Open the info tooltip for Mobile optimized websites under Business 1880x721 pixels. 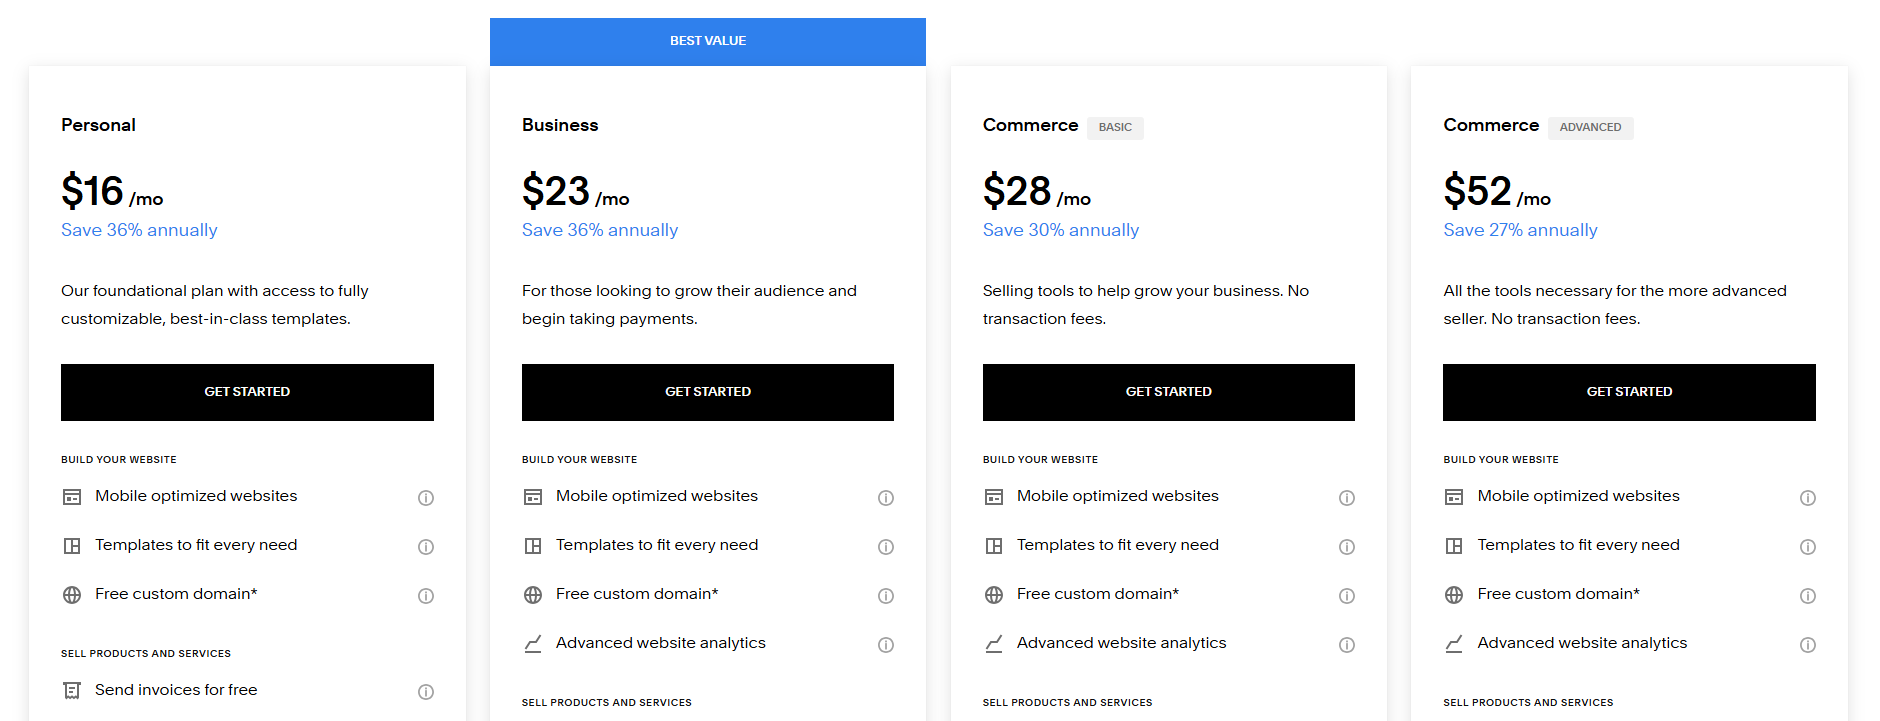[x=886, y=497]
